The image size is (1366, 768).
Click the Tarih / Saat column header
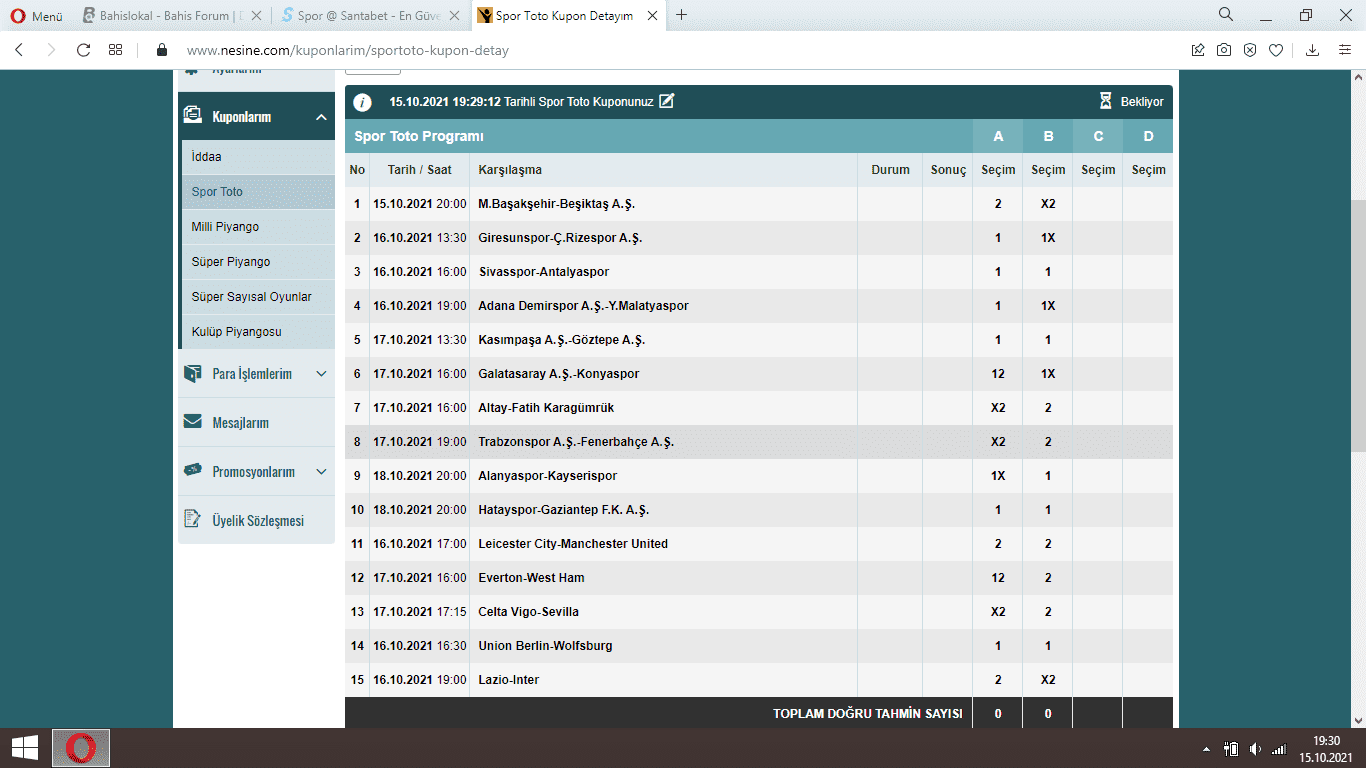tap(420, 170)
